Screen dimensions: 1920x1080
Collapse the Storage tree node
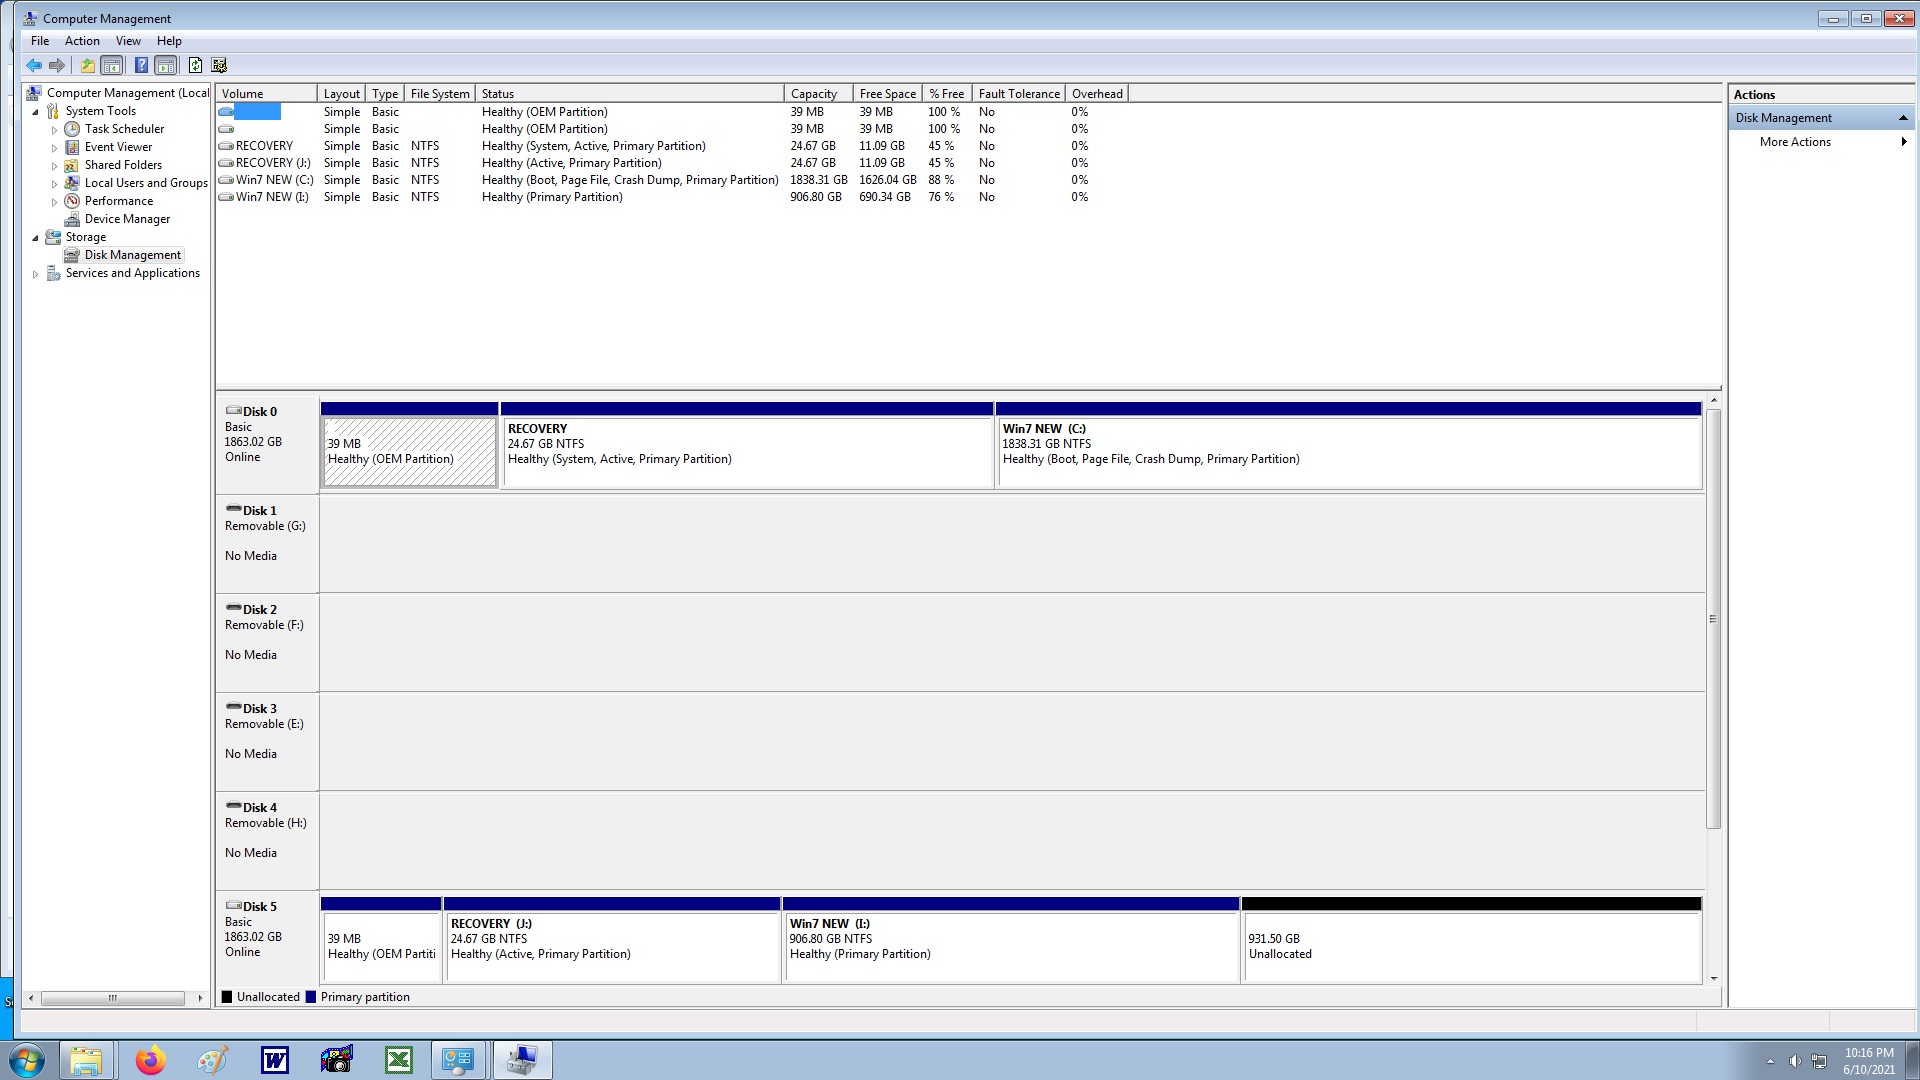pos(36,238)
